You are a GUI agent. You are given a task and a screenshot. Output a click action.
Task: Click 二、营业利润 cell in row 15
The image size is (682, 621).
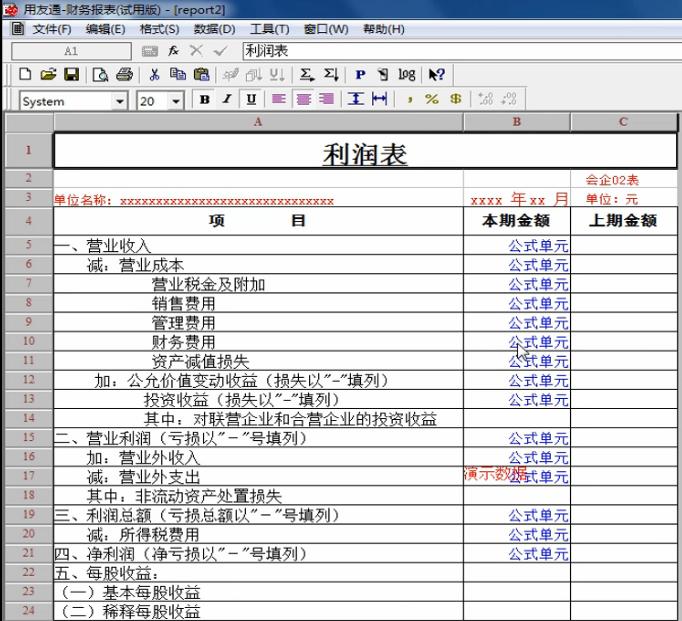point(258,437)
